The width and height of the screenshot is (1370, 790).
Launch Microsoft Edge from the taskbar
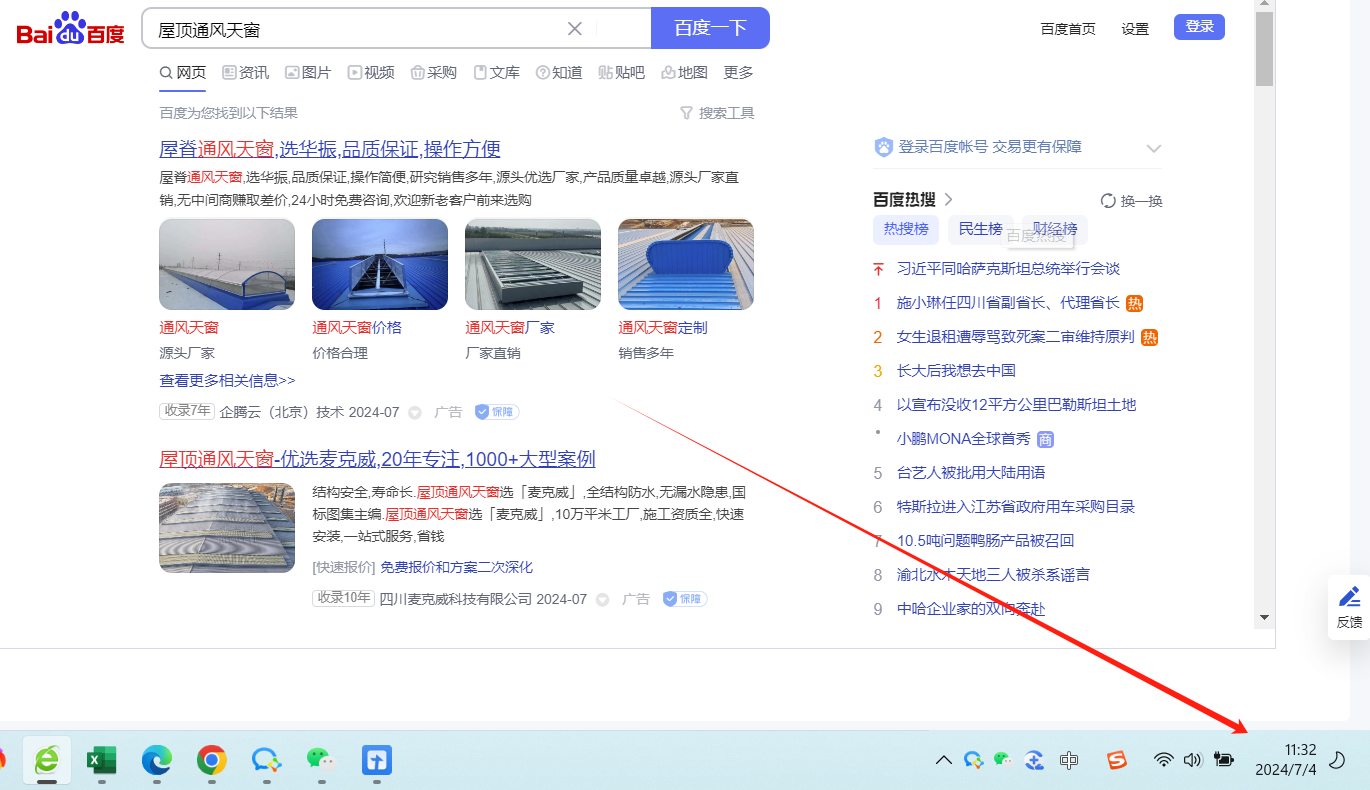[x=157, y=761]
